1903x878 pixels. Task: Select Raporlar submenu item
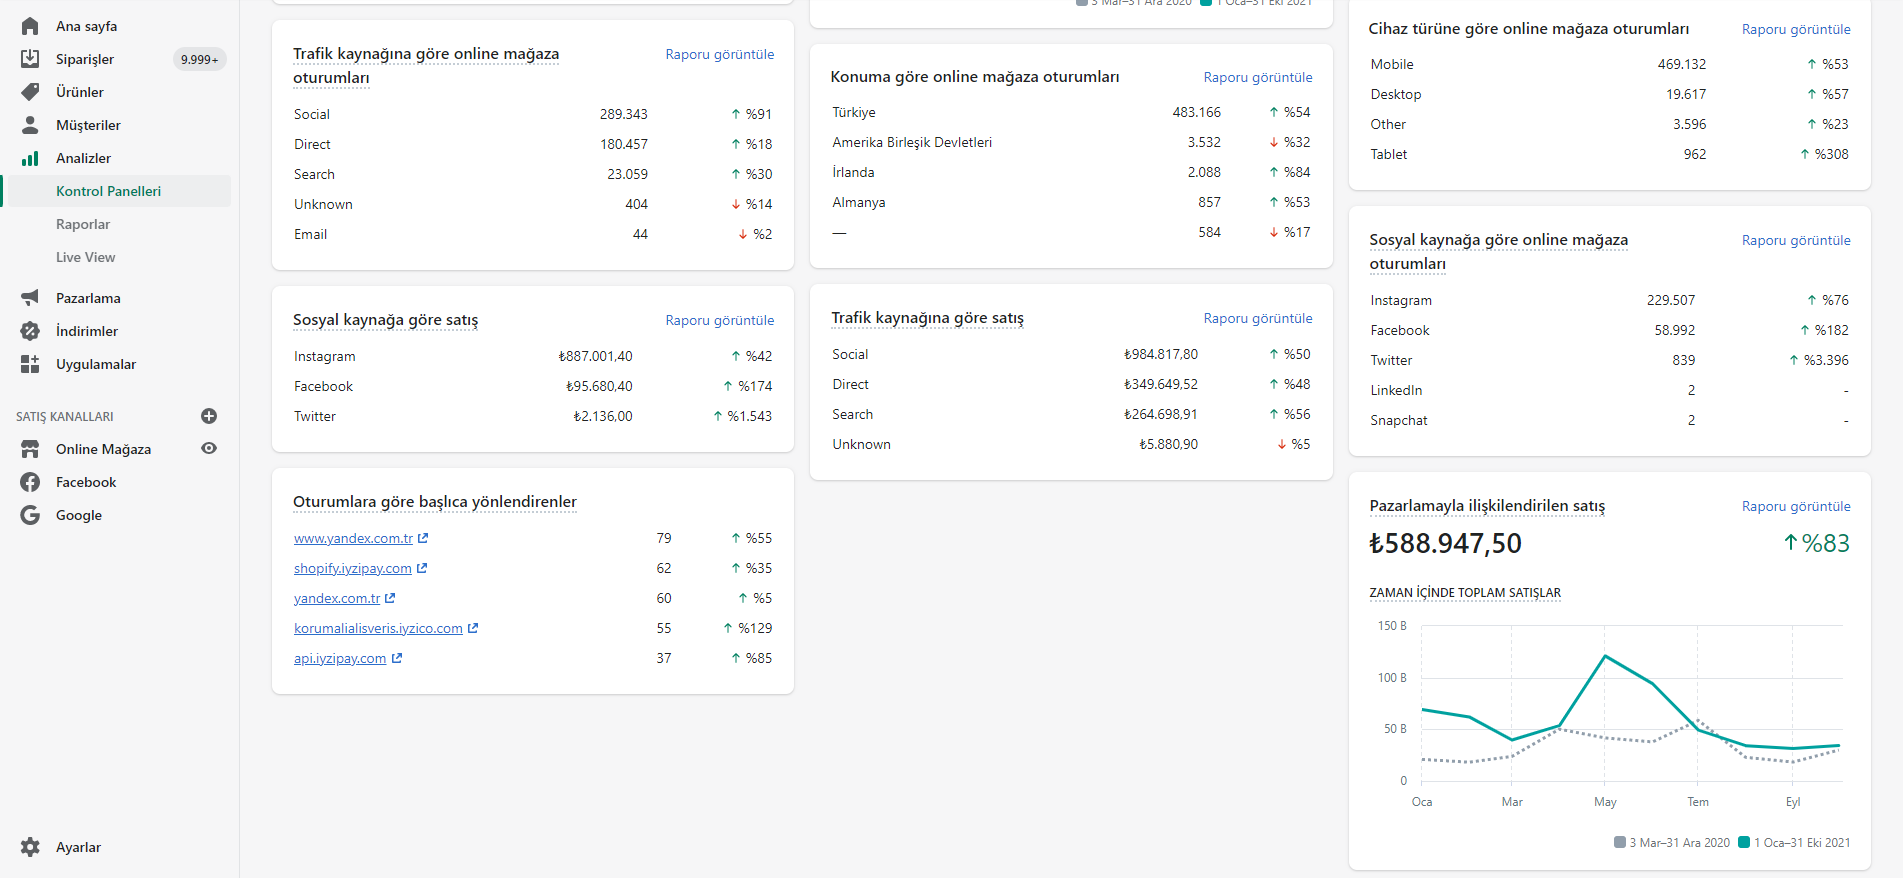[83, 224]
